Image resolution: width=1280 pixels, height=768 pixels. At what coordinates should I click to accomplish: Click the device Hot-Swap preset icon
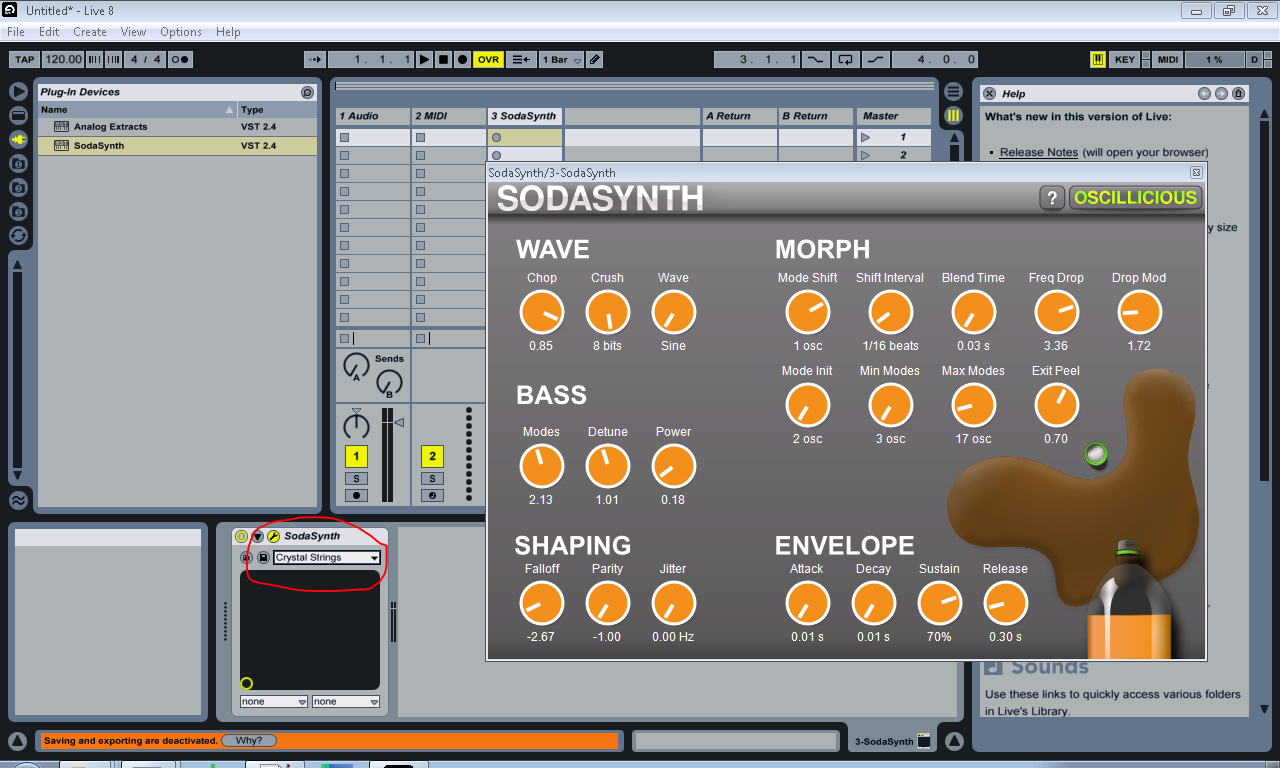(246, 558)
